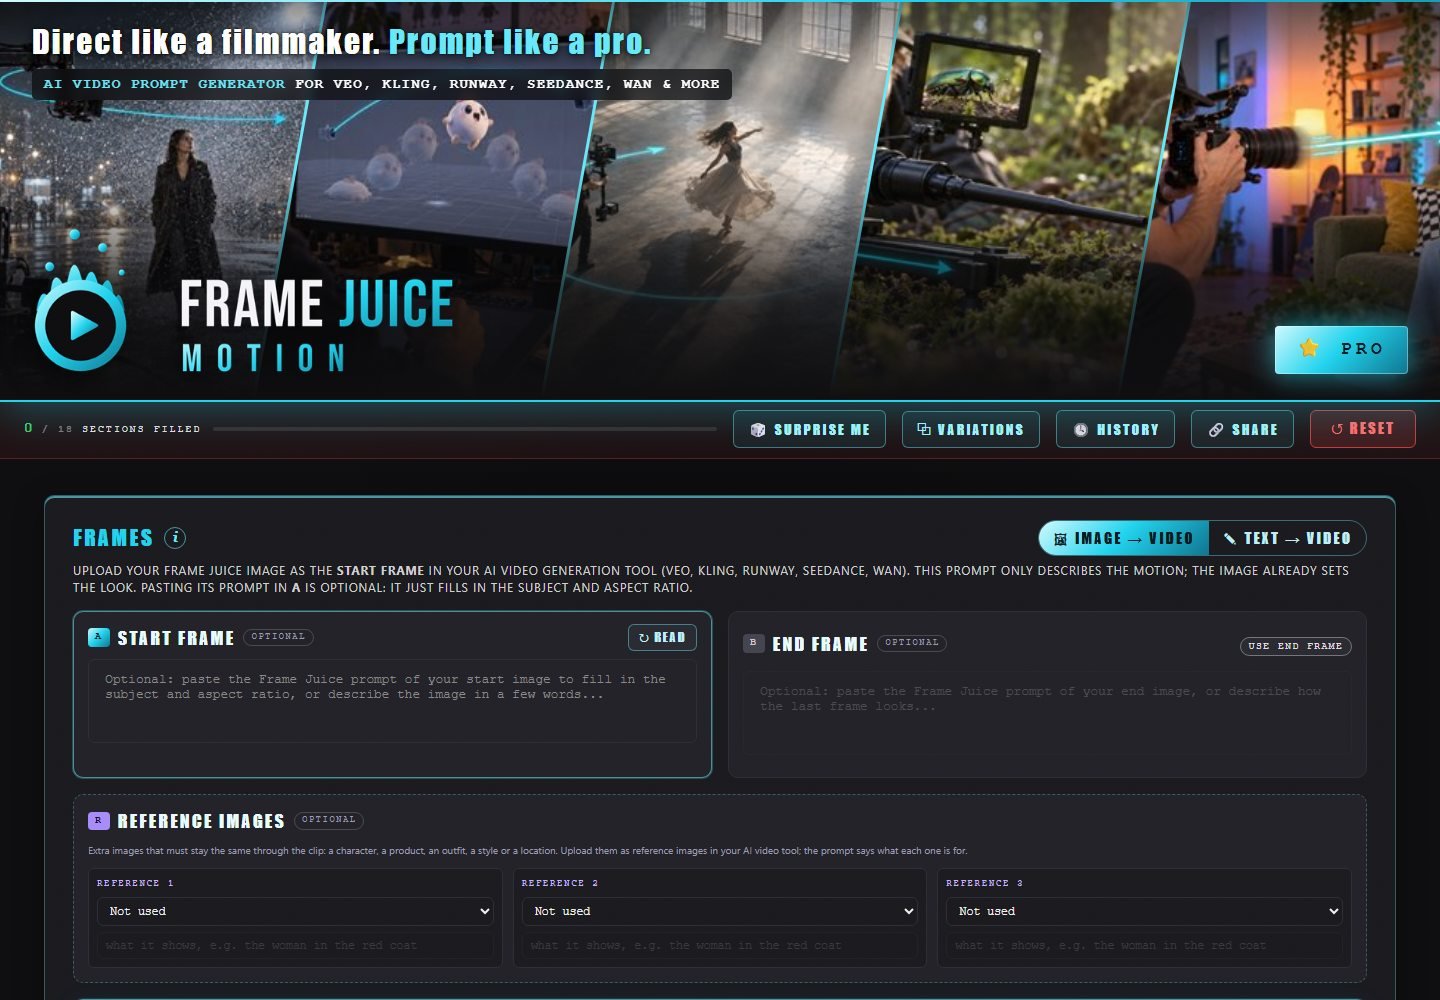The height and width of the screenshot is (1000, 1440).
Task: Click the Reference 2 description field
Action: coord(719,945)
